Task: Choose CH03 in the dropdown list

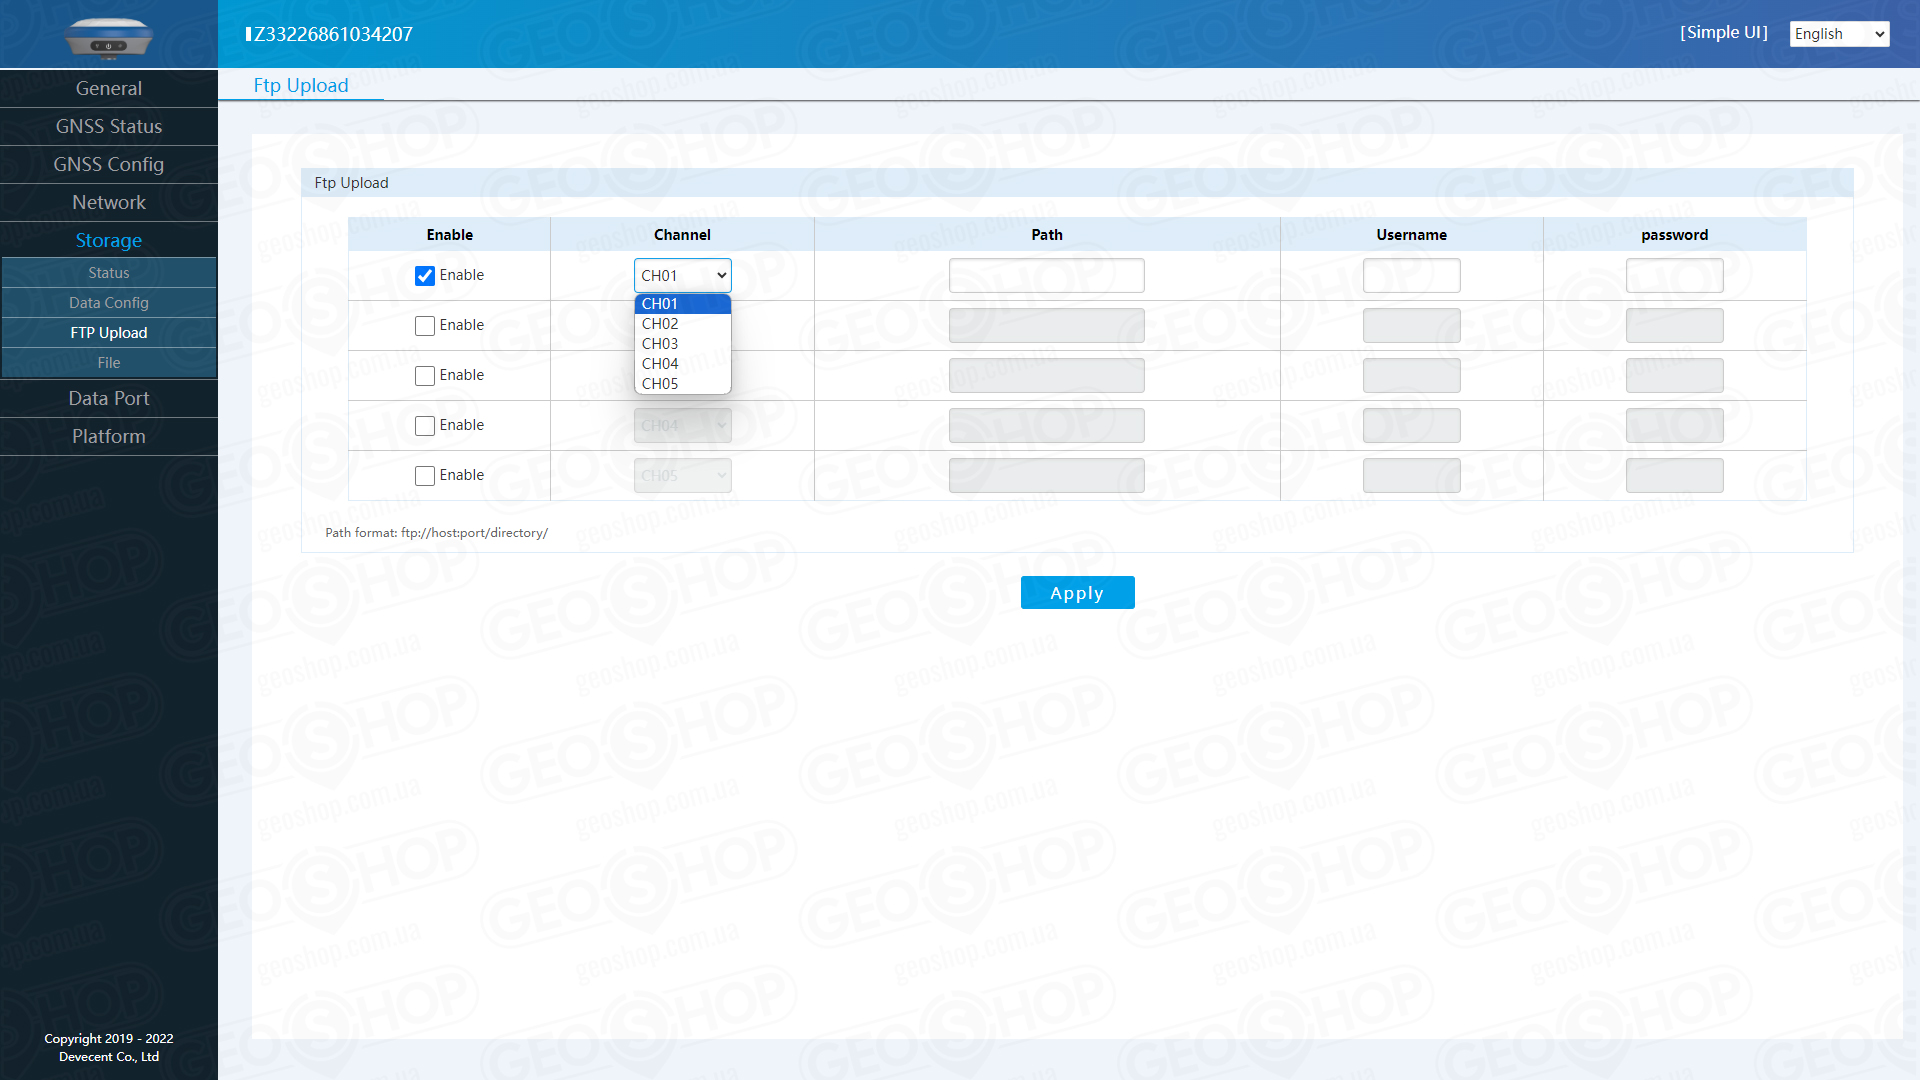Action: pyautogui.click(x=683, y=344)
